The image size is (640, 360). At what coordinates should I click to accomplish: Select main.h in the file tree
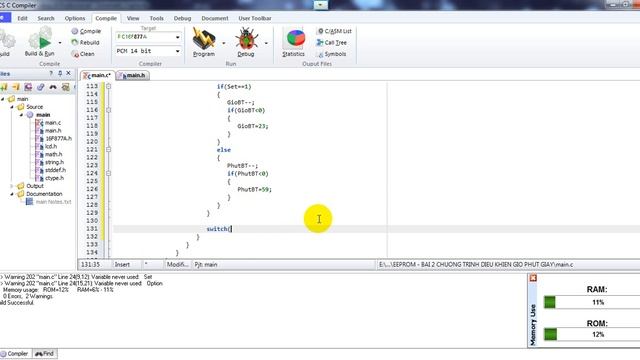click(53, 131)
